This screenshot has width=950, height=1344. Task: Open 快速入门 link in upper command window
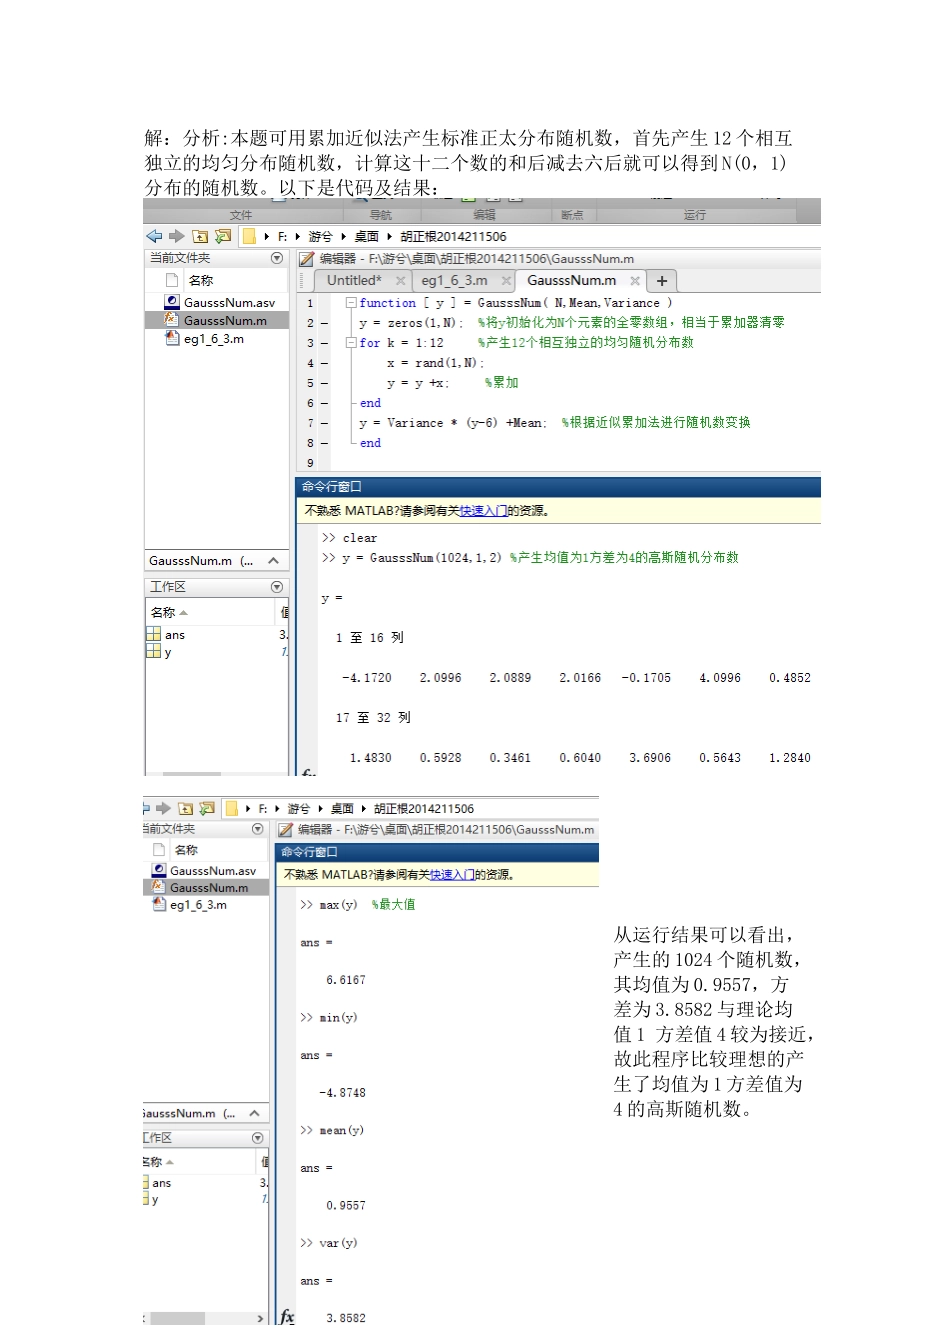coord(483,511)
